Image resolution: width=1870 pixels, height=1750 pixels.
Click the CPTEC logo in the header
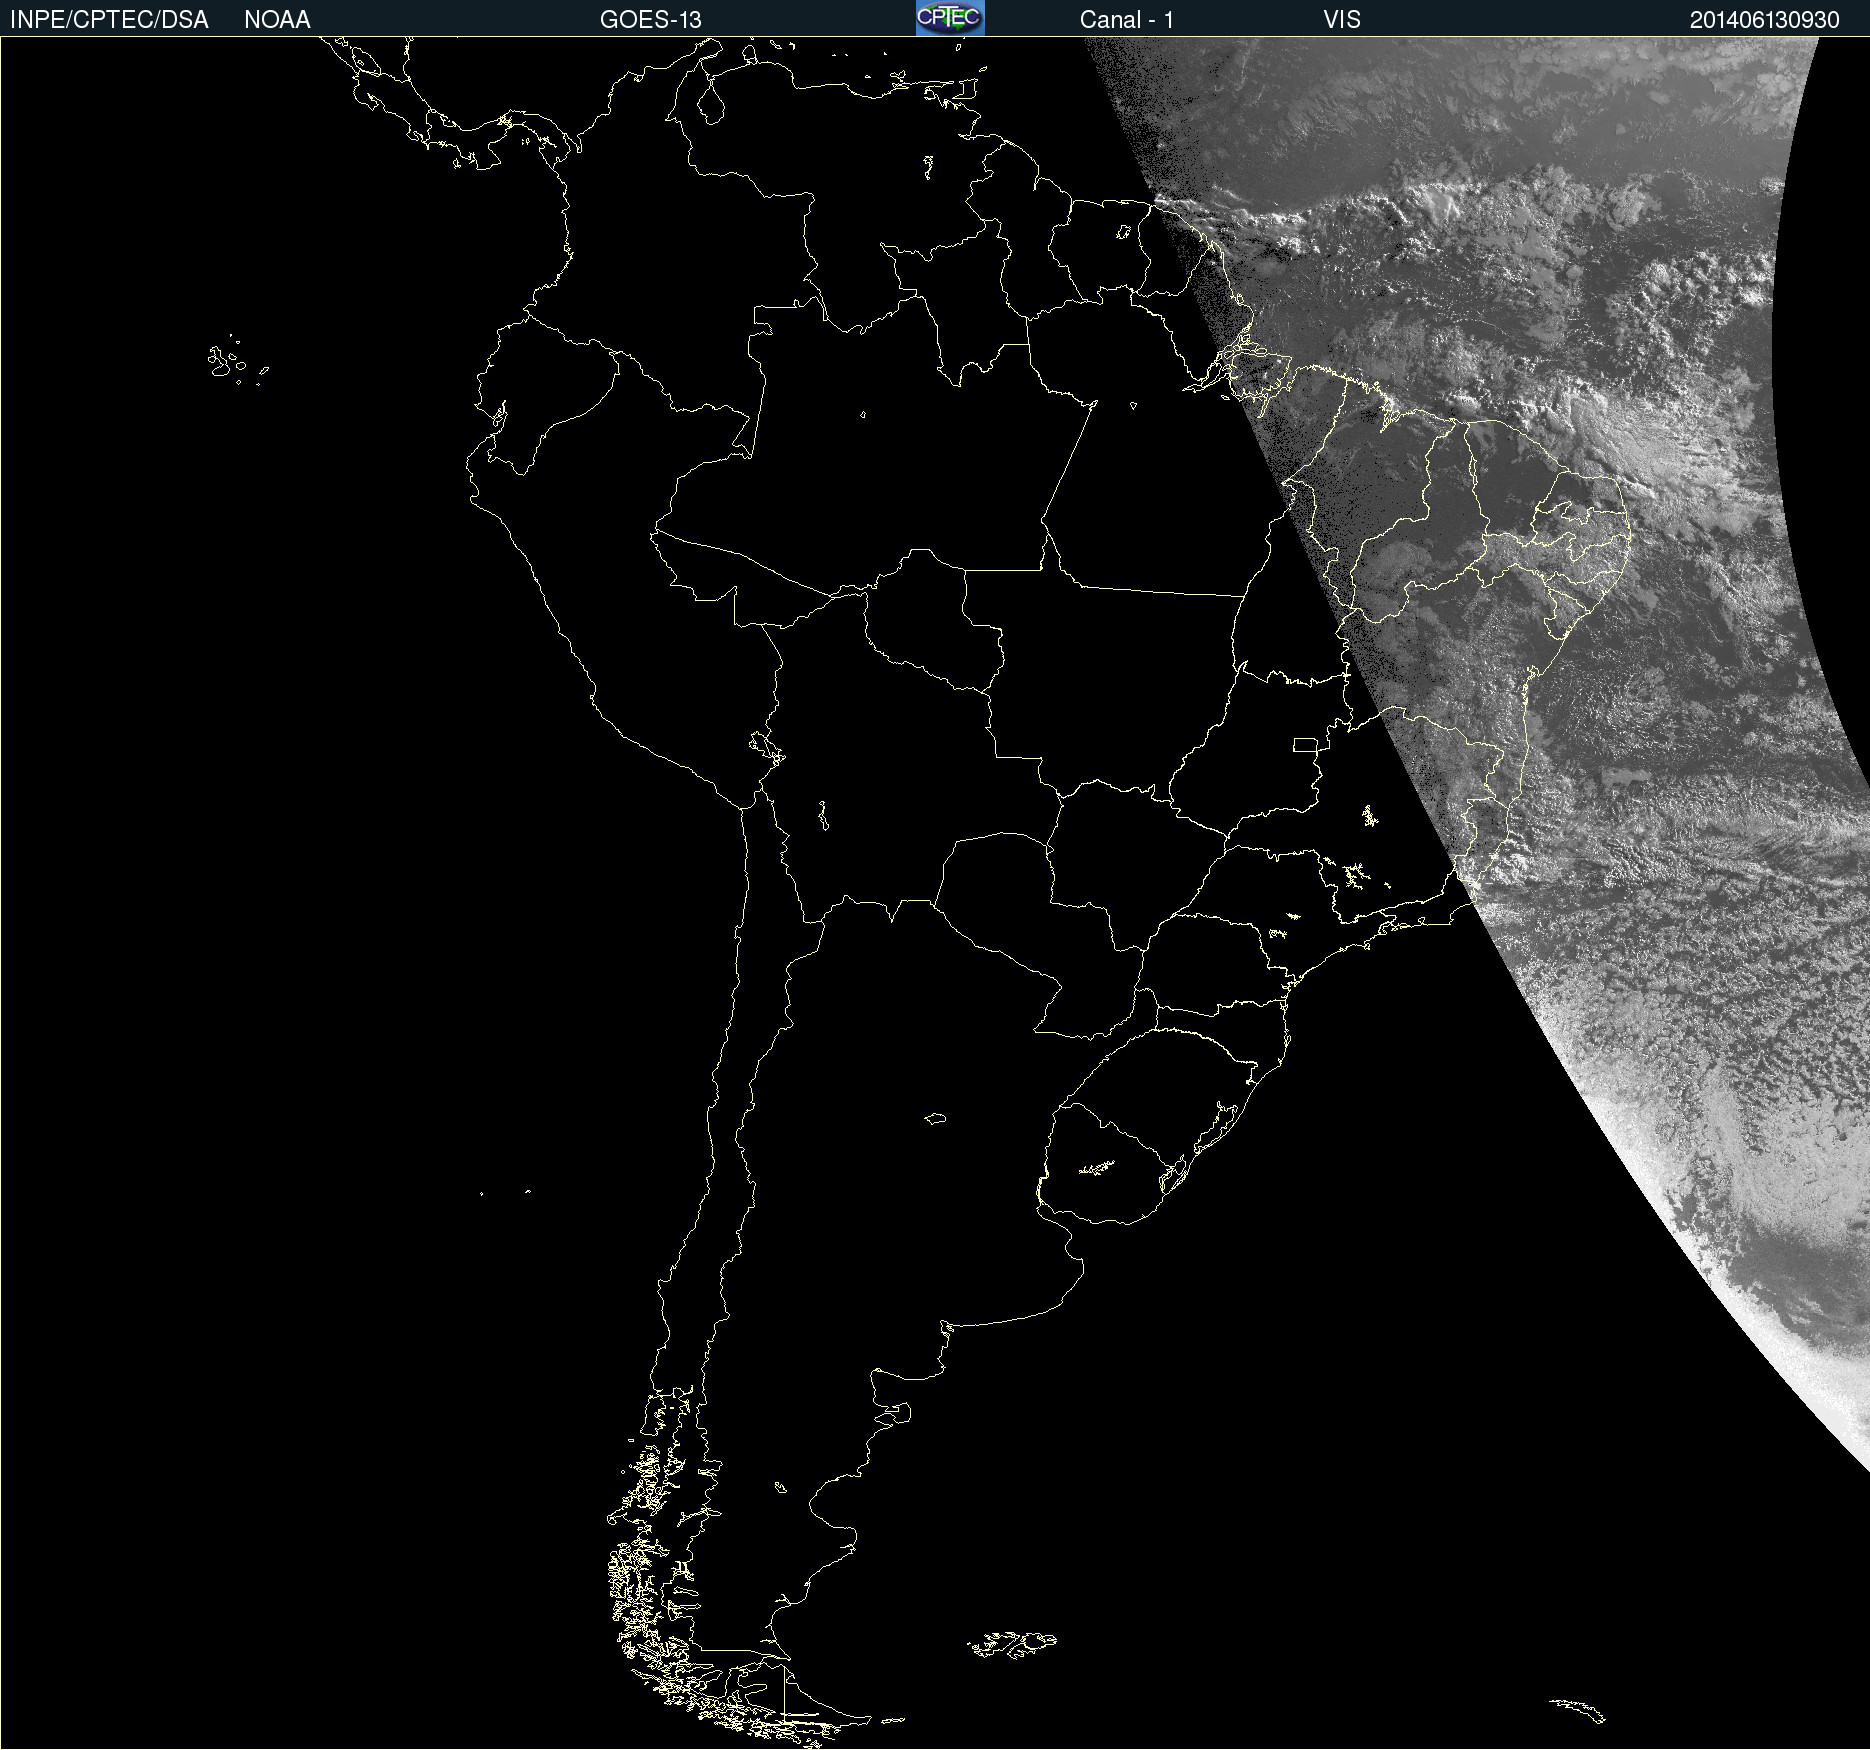point(950,18)
